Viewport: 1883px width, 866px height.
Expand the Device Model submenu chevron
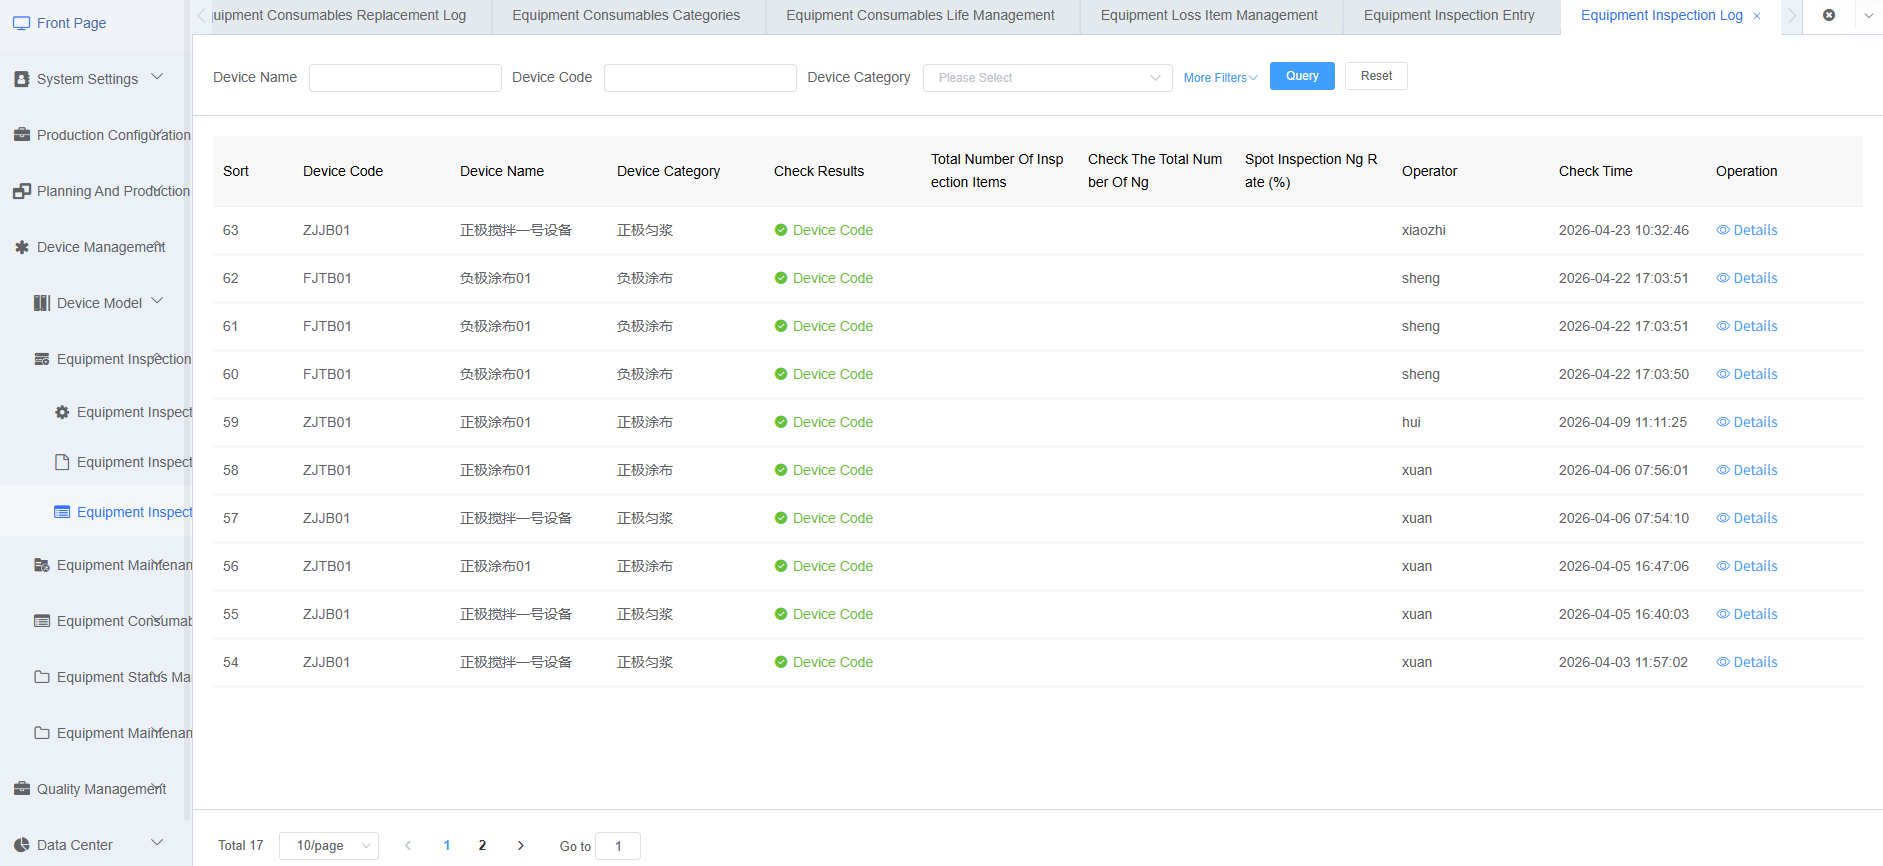point(157,301)
